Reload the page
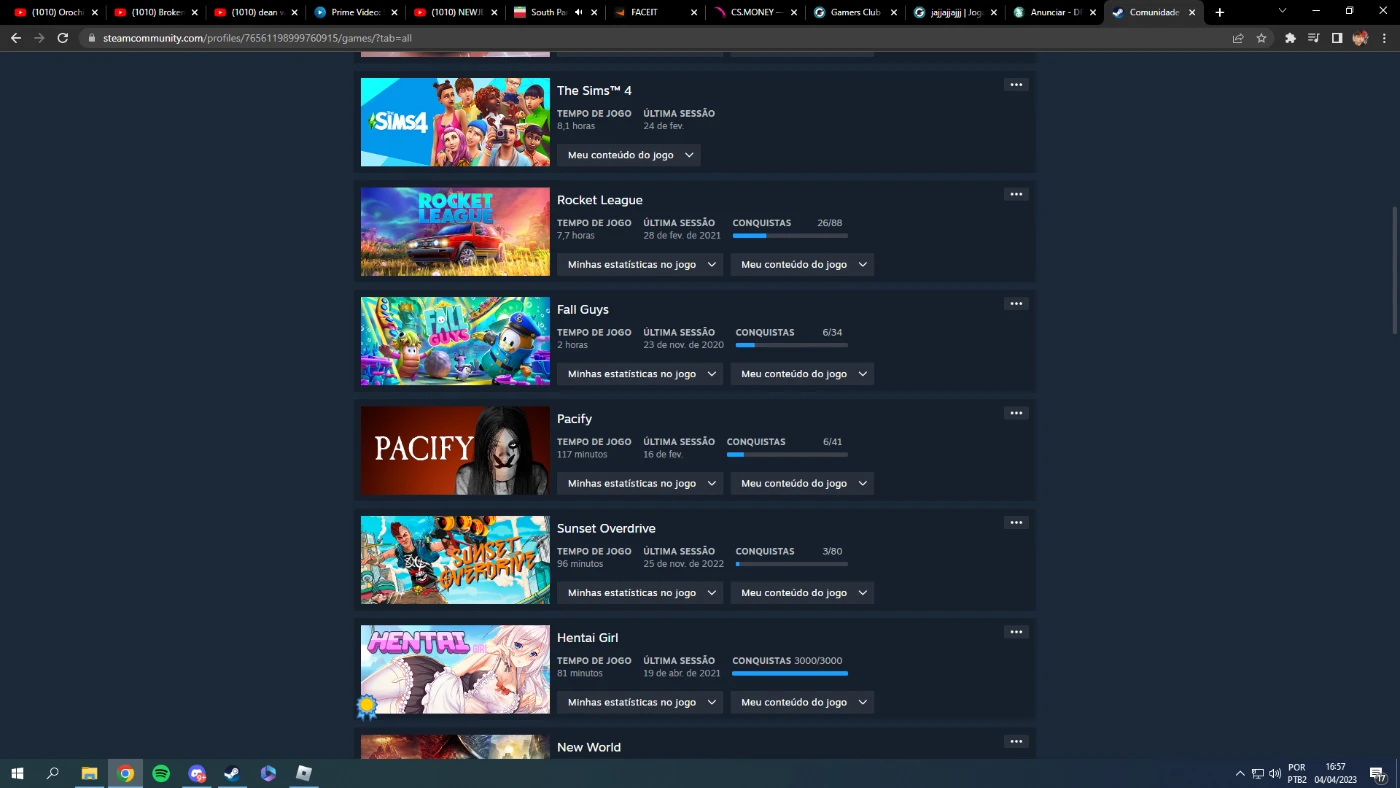Image resolution: width=1400 pixels, height=788 pixels. click(62, 38)
